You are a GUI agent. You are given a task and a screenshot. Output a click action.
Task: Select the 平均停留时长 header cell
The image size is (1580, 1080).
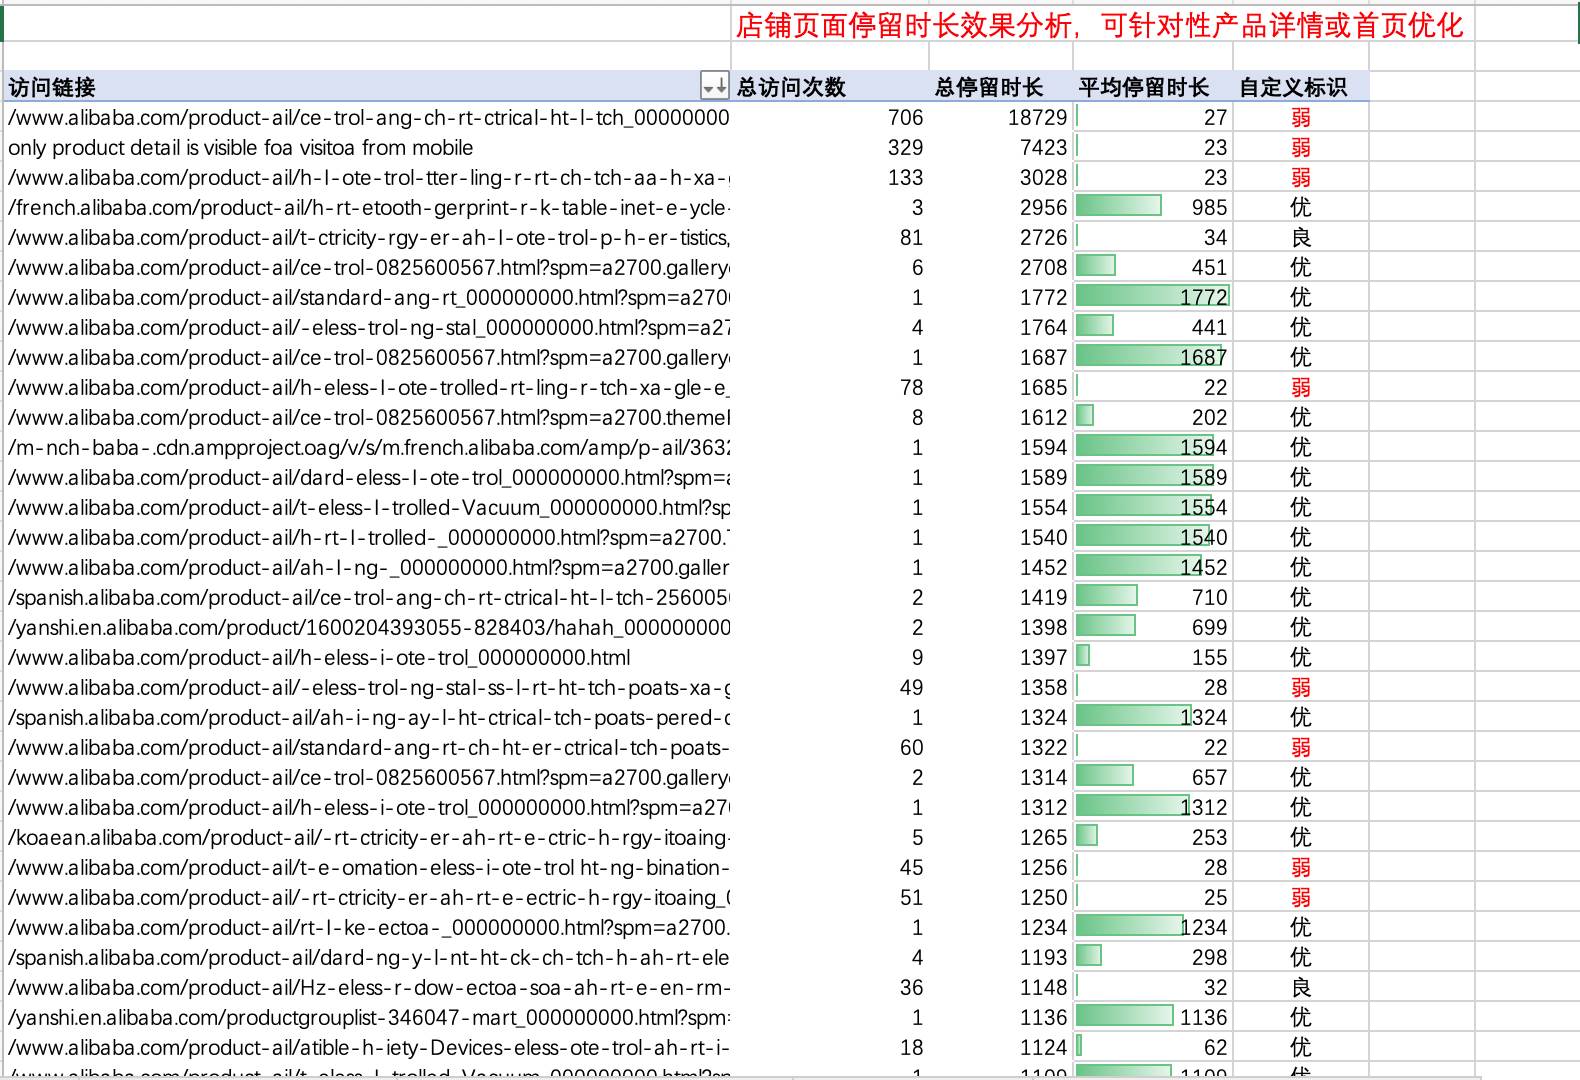tap(1153, 87)
